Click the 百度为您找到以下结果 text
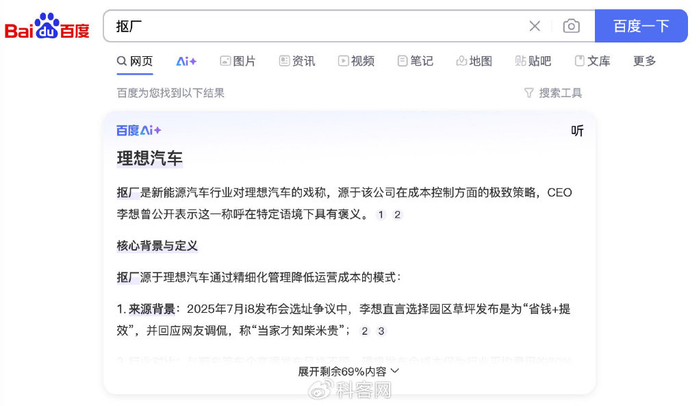Screen dimensions: 700x406 [x=171, y=93]
